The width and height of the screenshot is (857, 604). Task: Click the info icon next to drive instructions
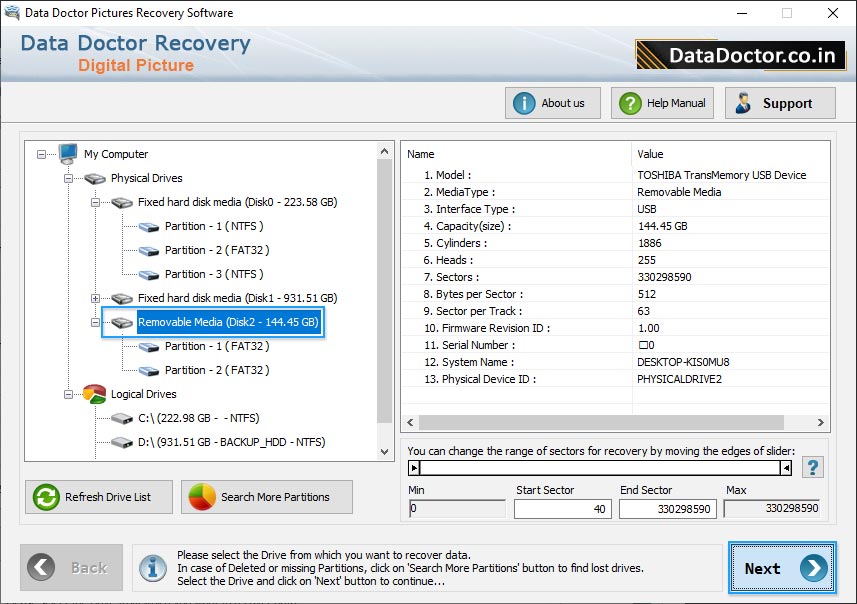tap(152, 569)
